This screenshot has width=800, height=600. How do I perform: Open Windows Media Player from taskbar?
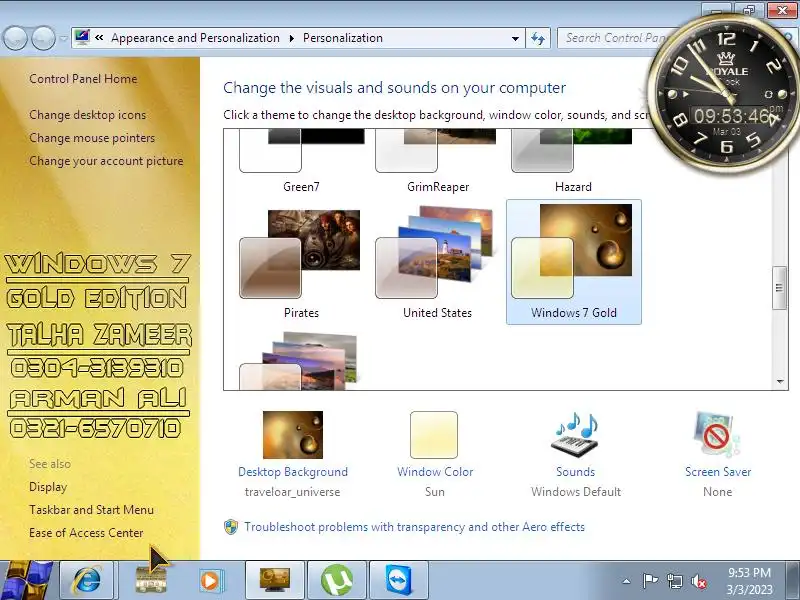pyautogui.click(x=211, y=580)
